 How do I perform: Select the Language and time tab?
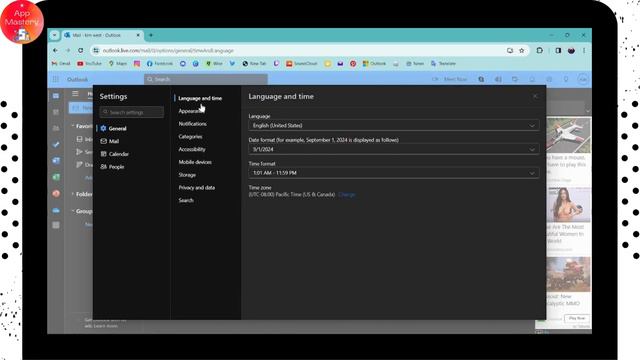pos(200,98)
